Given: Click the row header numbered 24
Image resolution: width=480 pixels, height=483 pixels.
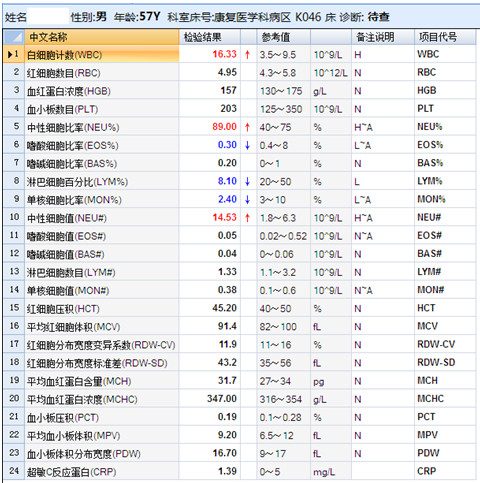Looking at the screenshot, I should click(14, 471).
